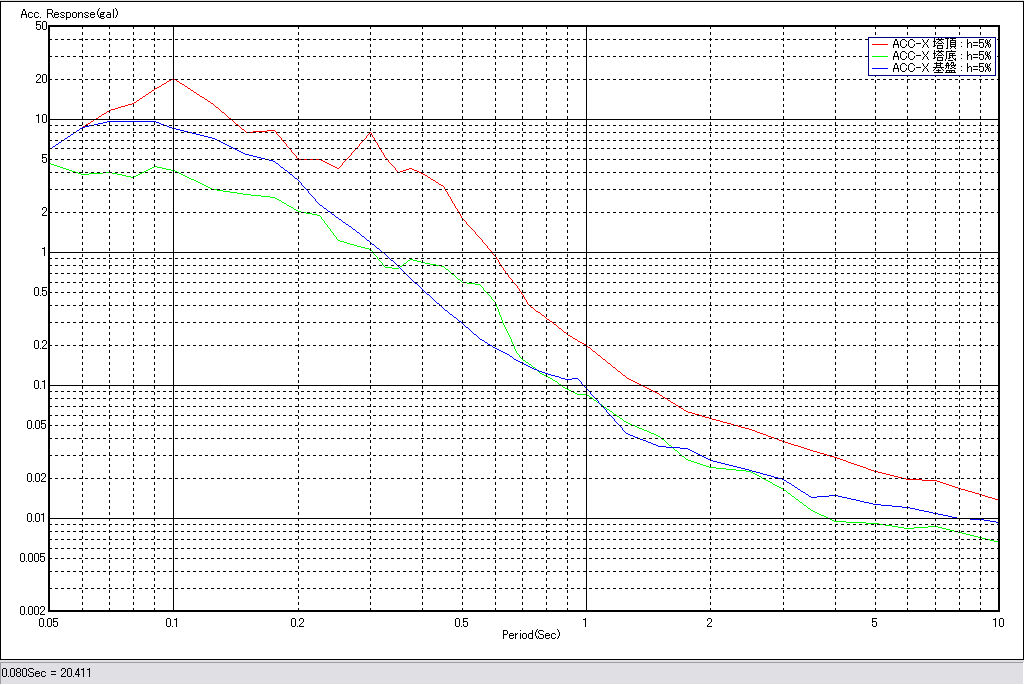Click the red line swatch in the legend
Viewport: 1024px width, 685px height.
(x=880, y=44)
